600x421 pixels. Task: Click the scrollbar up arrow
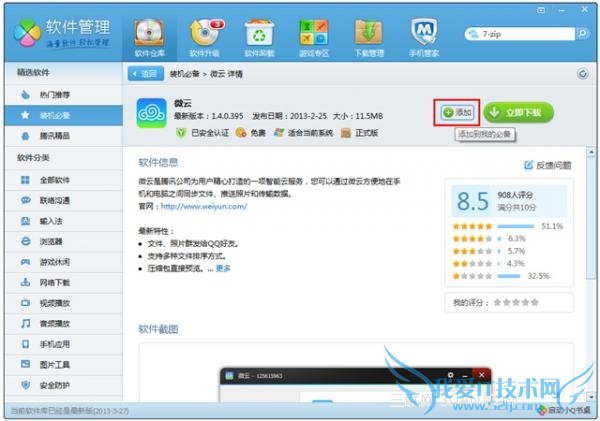point(591,152)
